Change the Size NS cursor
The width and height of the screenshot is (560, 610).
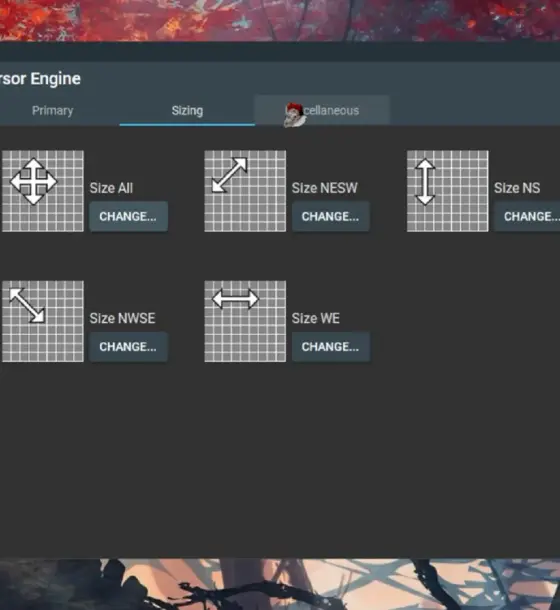(x=527, y=216)
